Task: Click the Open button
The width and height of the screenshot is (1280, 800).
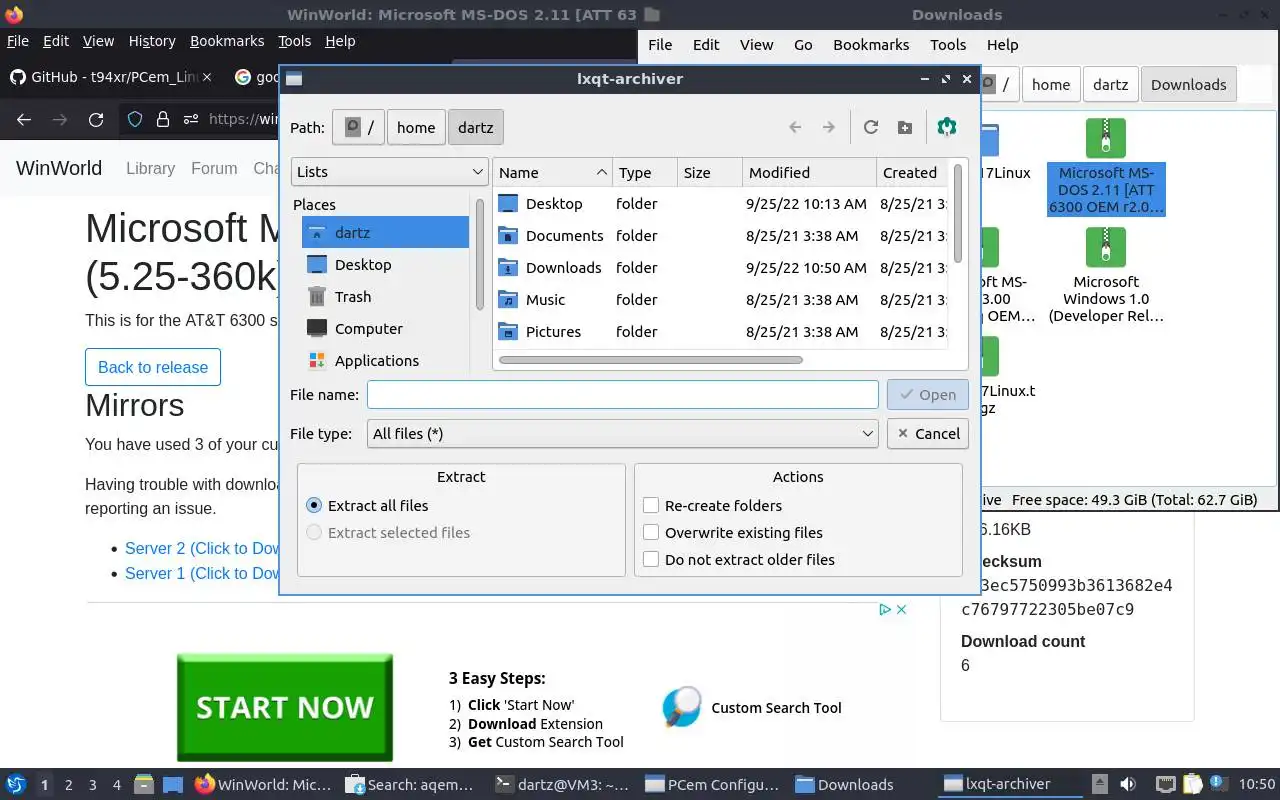Action: click(928, 394)
